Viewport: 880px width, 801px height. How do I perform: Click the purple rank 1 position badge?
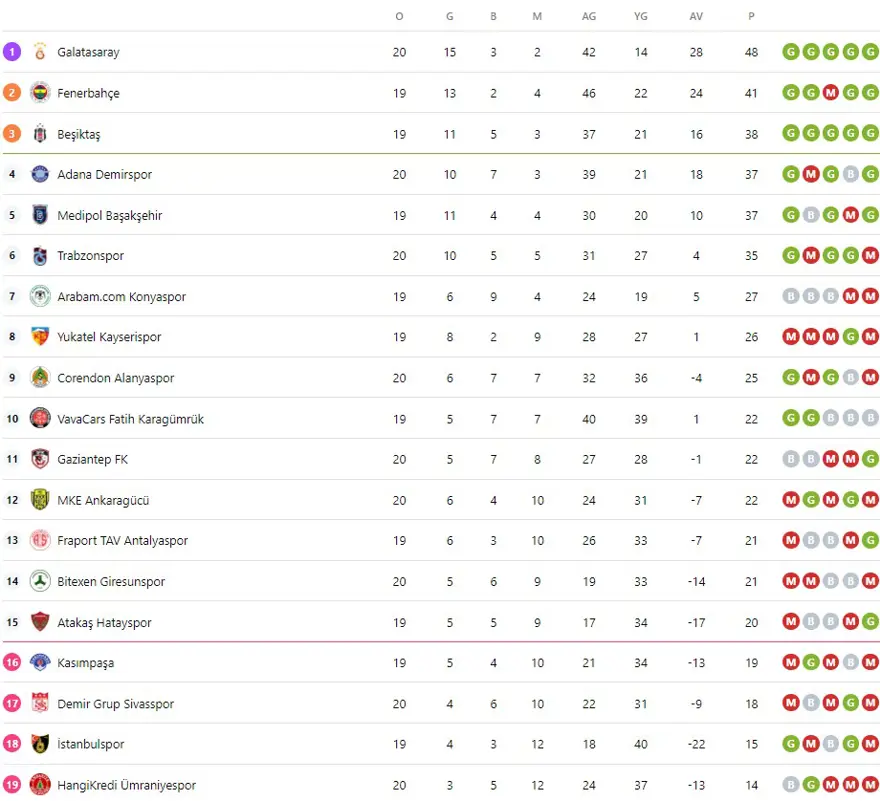point(12,52)
